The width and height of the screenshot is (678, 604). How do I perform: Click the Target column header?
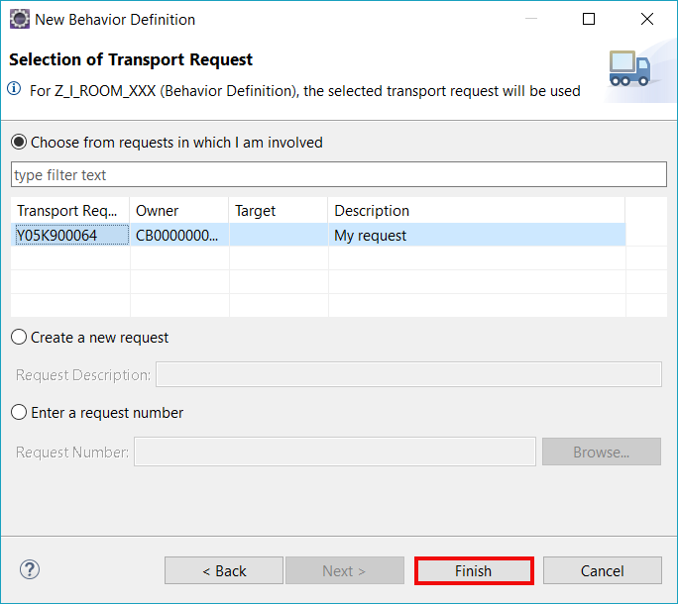click(x=278, y=211)
